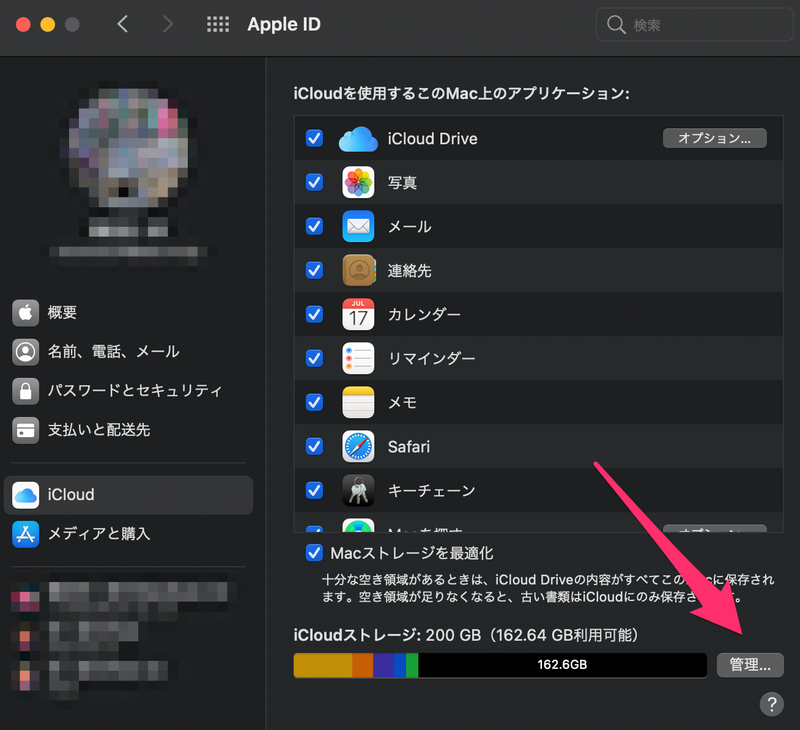The image size is (800, 730).
Task: Go back with the left chevron
Action: pyautogui.click(x=122, y=24)
